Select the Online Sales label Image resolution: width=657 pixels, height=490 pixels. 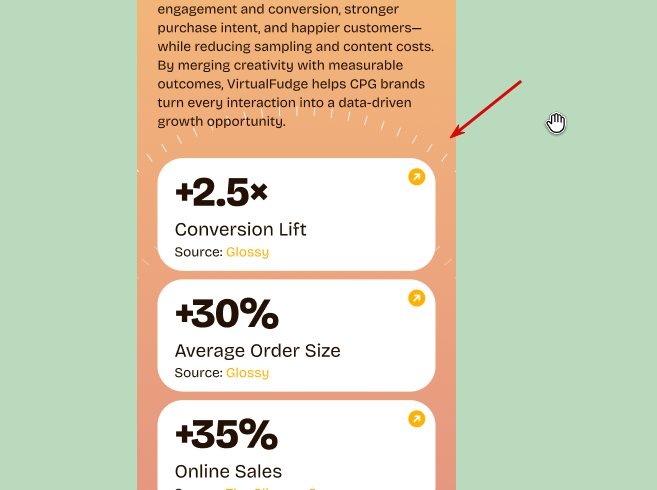pyautogui.click(x=228, y=471)
